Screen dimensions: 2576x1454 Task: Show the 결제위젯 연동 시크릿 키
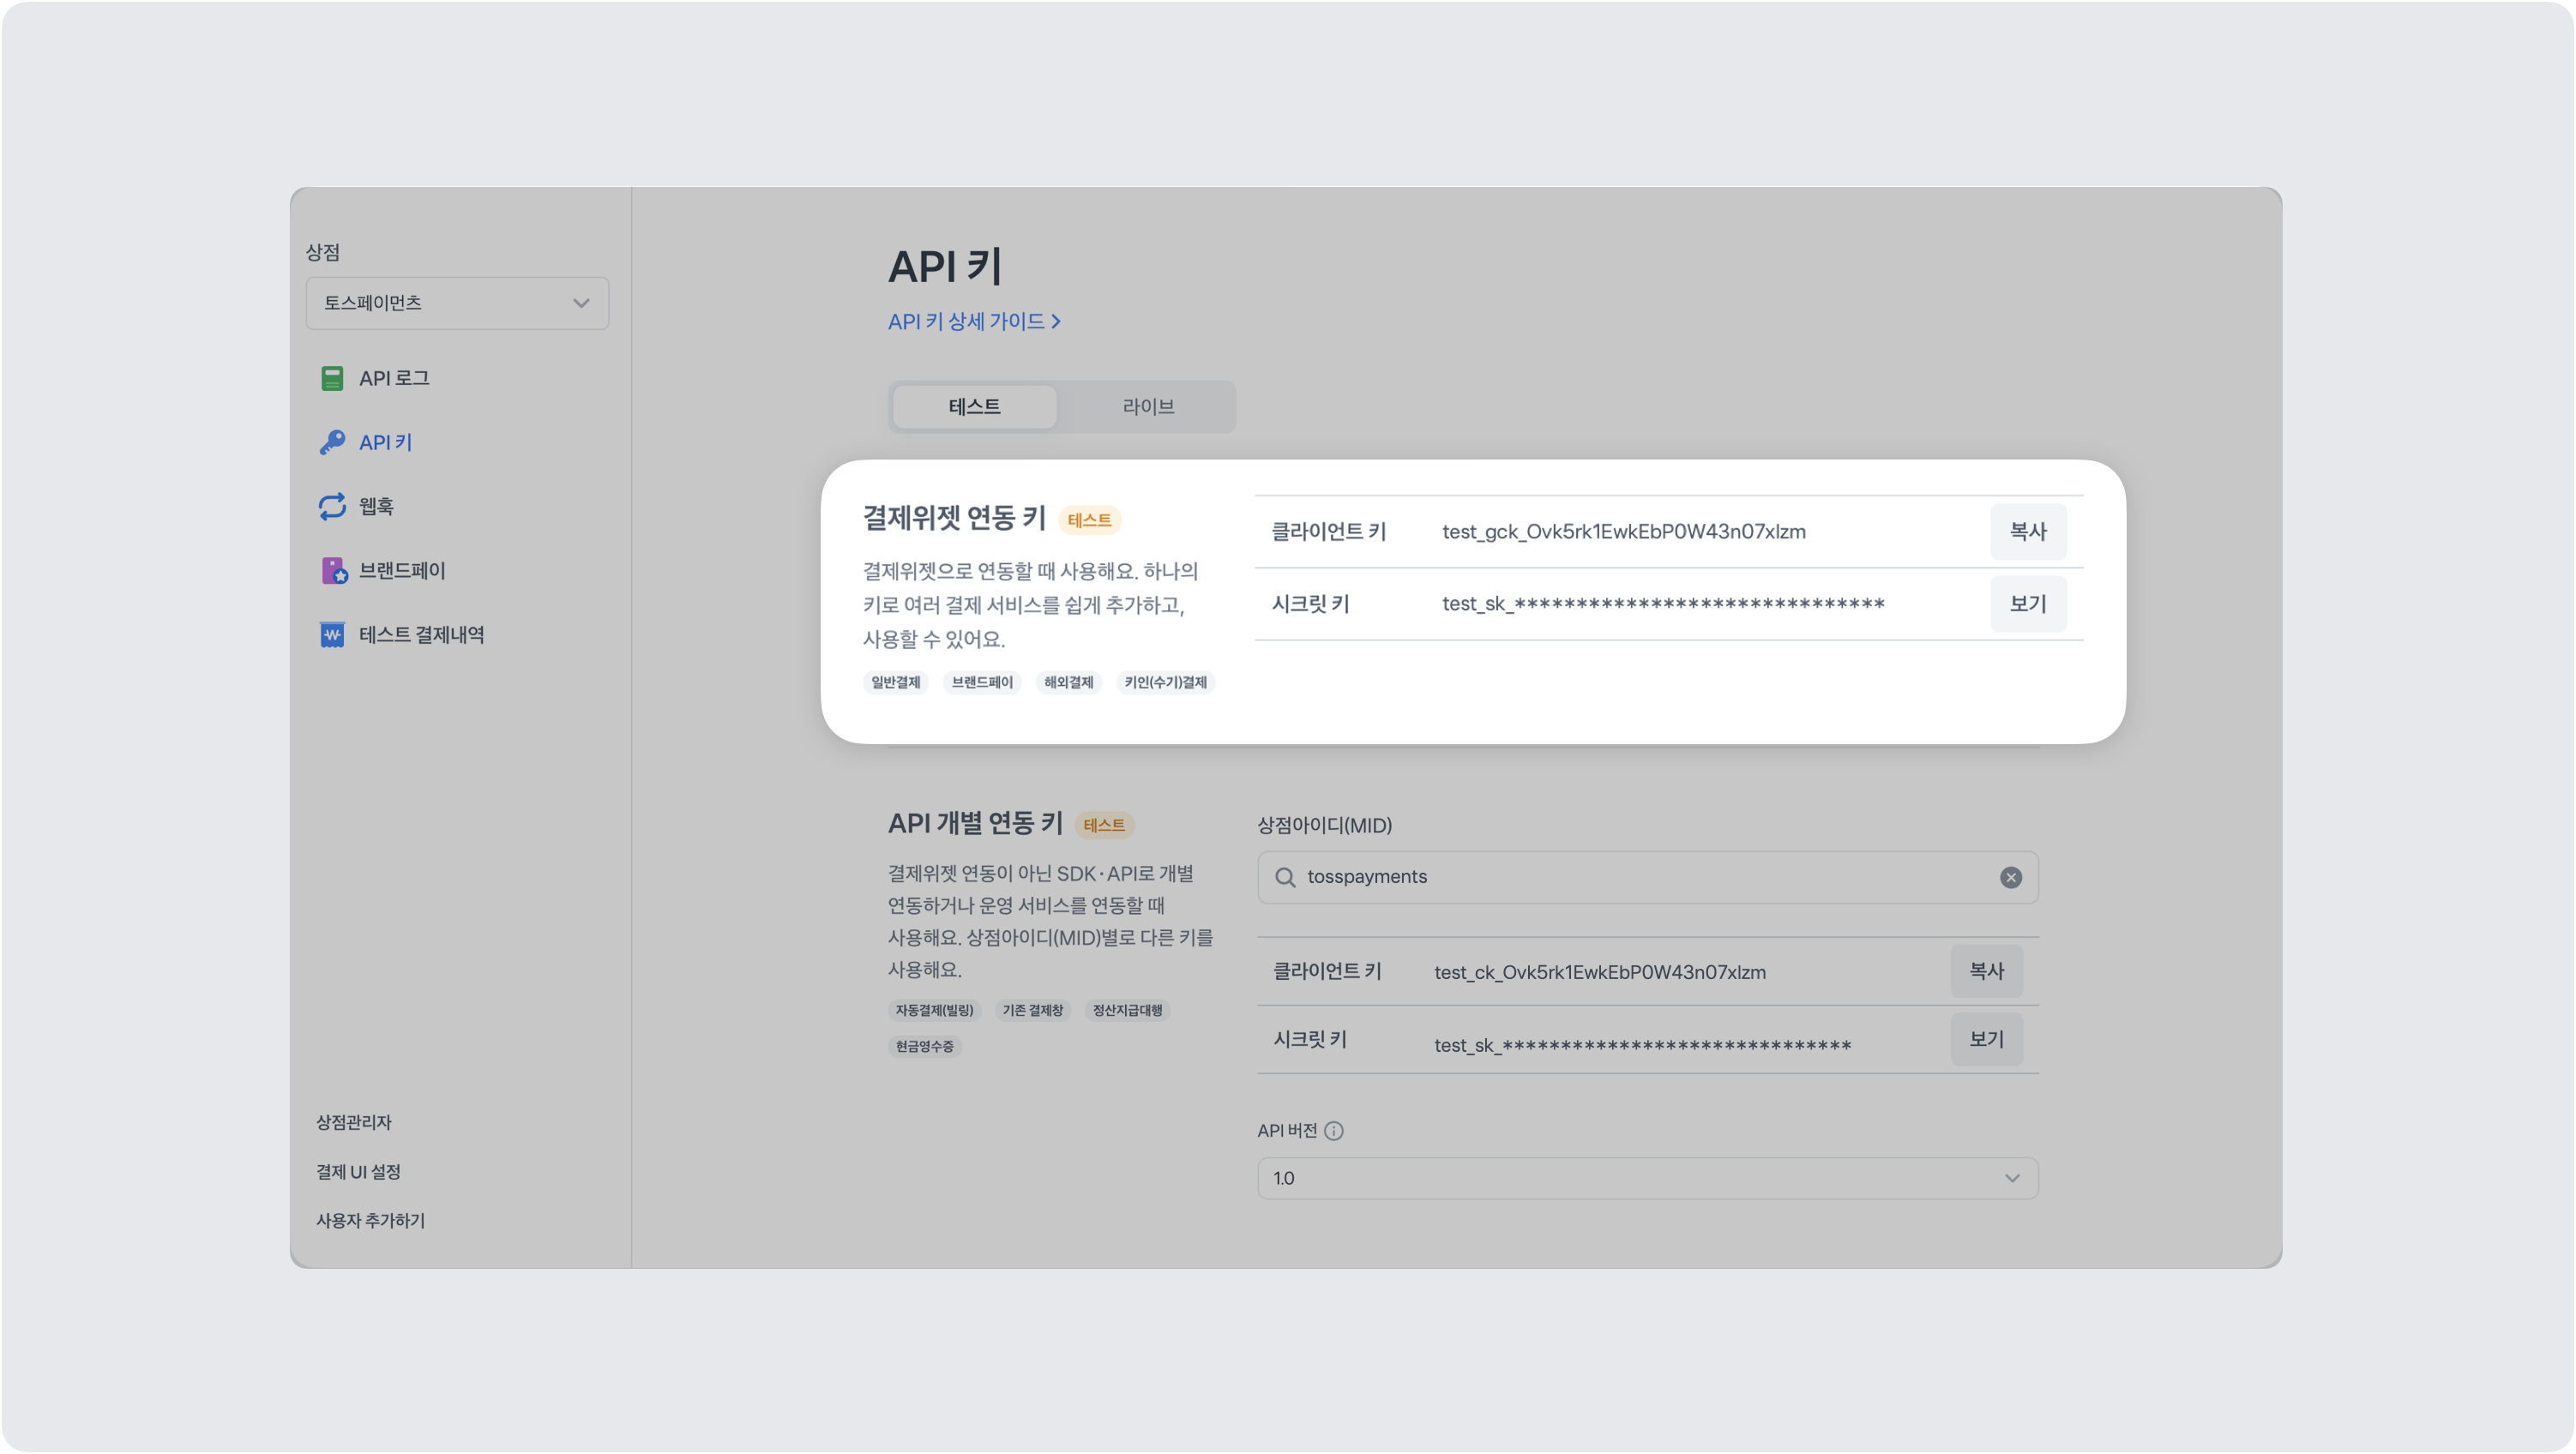click(x=2027, y=603)
